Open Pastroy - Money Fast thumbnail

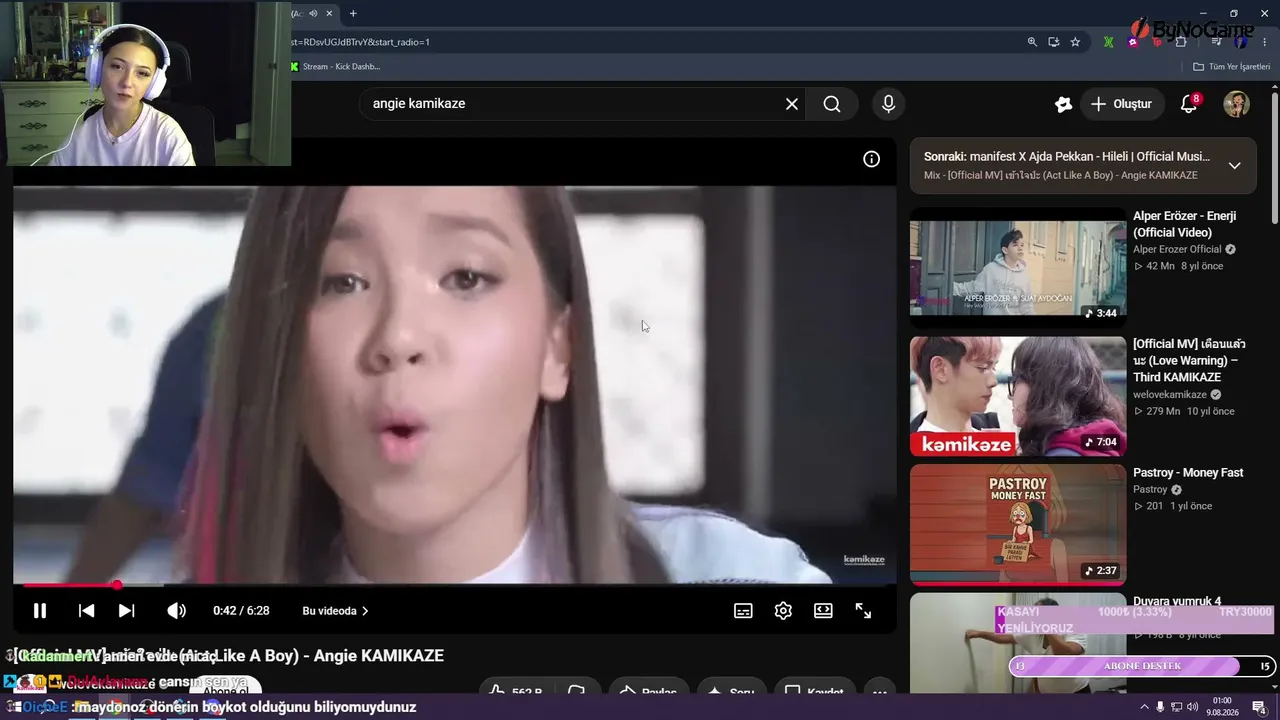pos(1018,524)
